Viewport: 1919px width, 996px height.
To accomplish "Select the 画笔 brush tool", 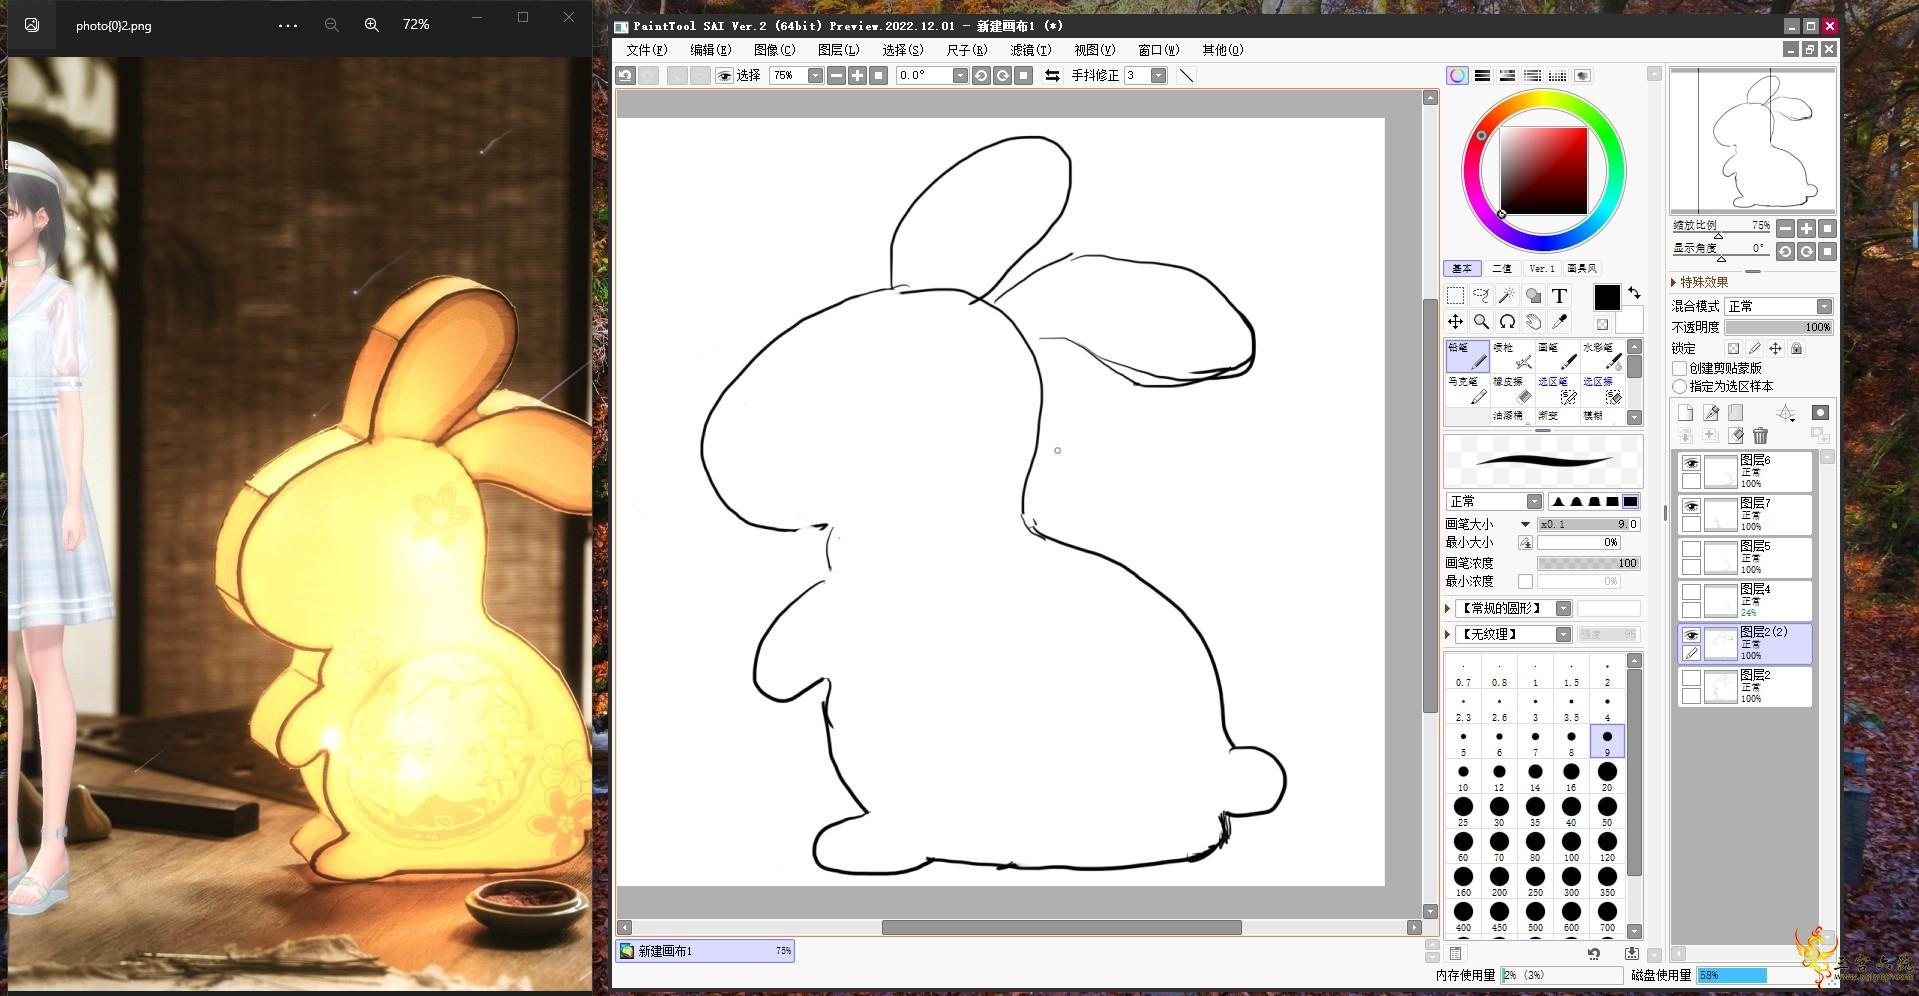I will (1557, 356).
